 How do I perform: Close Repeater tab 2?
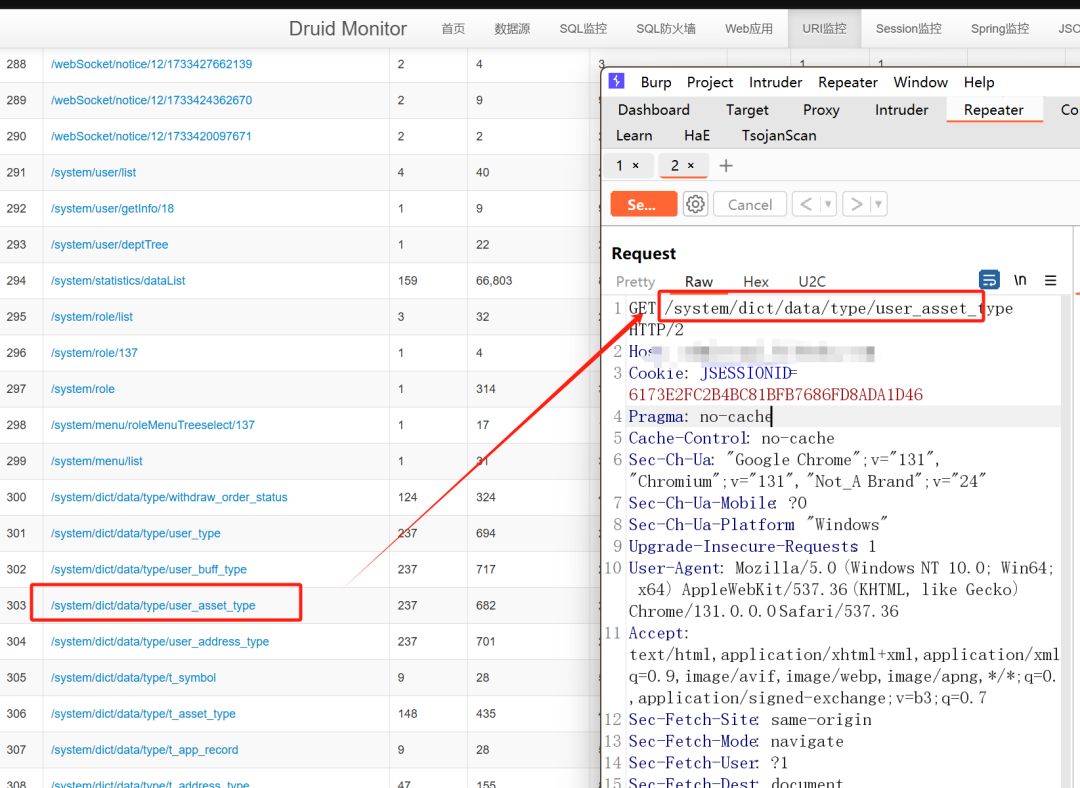[x=691, y=165]
